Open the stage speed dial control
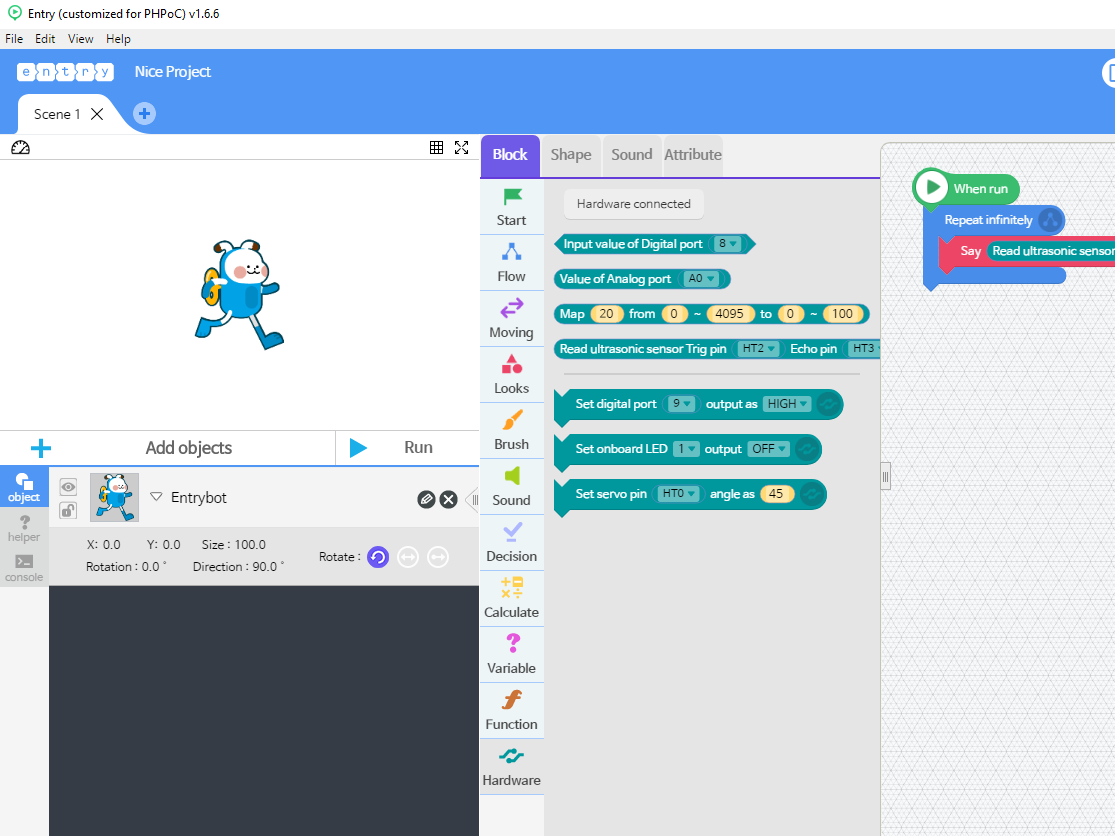This screenshot has height=836, width=1115. point(21,147)
